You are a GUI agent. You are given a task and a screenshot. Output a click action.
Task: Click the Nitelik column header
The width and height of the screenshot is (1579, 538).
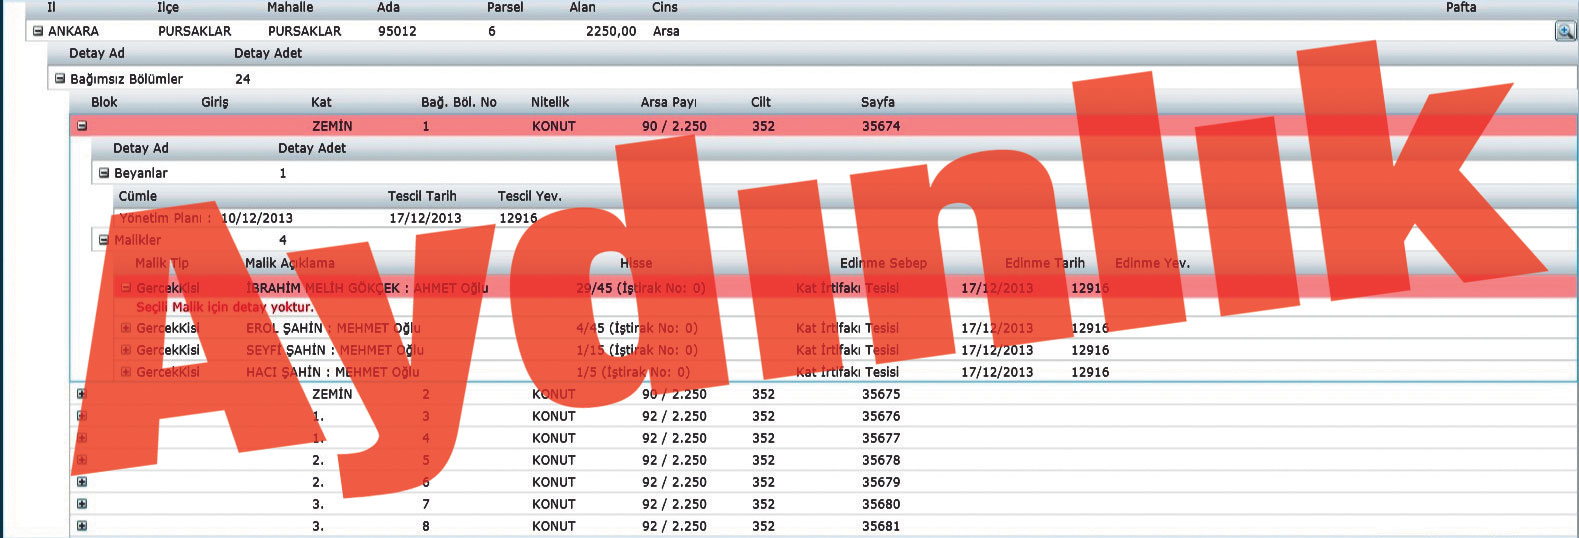click(550, 102)
